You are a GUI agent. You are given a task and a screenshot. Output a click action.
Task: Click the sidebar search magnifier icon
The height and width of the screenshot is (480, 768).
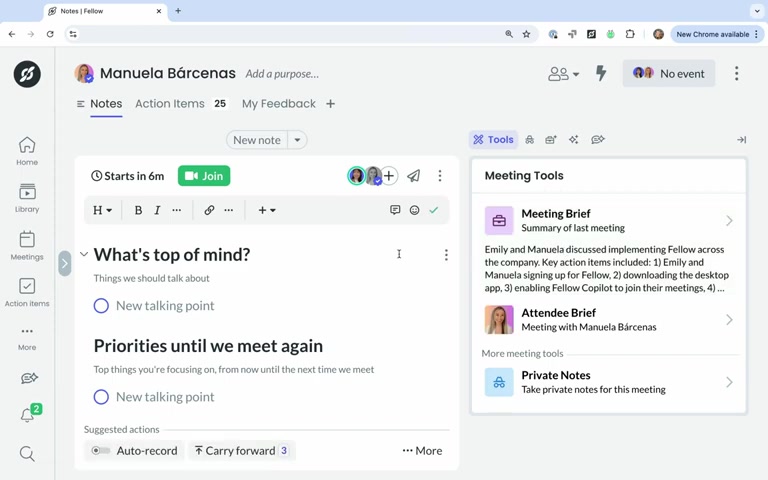pos(27,454)
